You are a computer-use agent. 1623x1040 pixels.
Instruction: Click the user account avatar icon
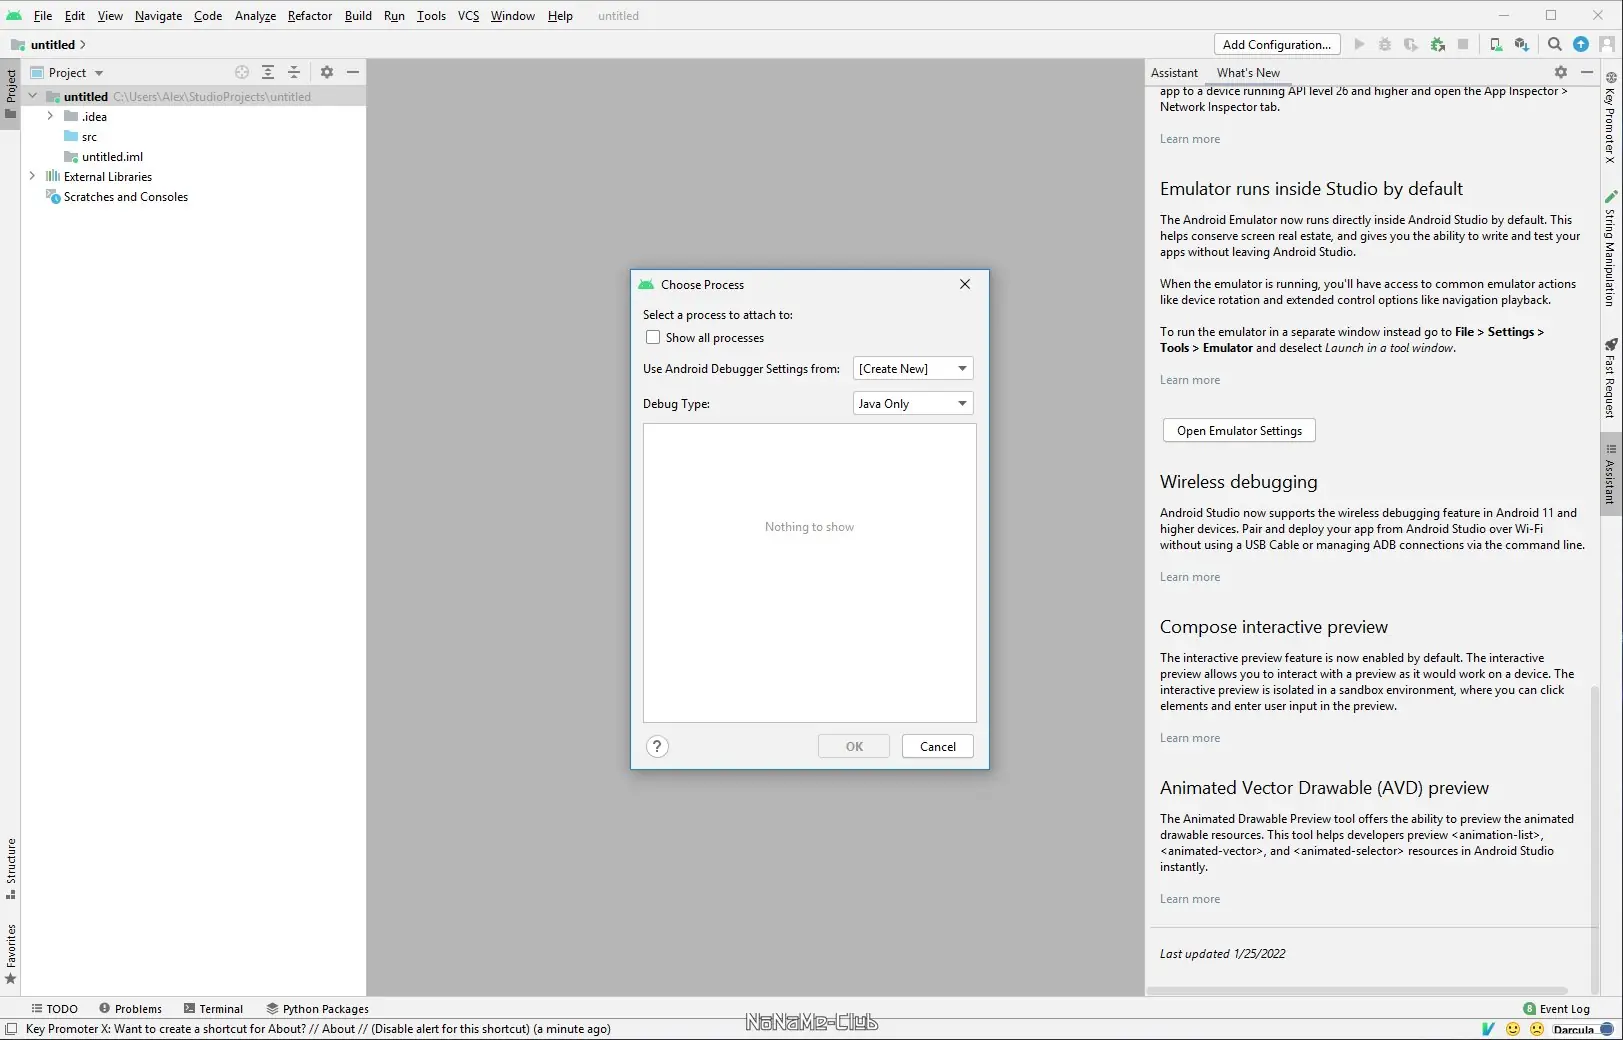pos(1607,44)
